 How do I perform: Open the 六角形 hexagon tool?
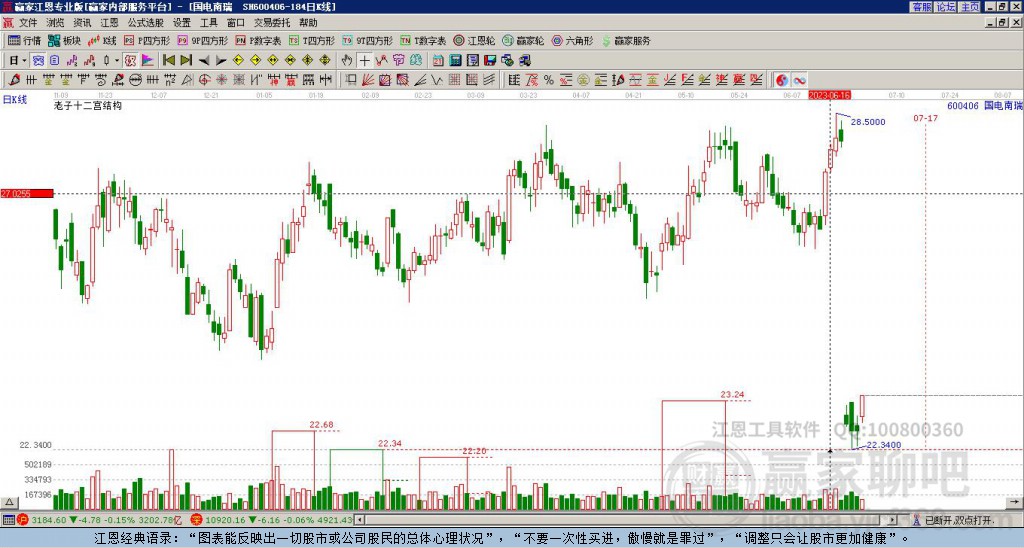tap(572, 40)
